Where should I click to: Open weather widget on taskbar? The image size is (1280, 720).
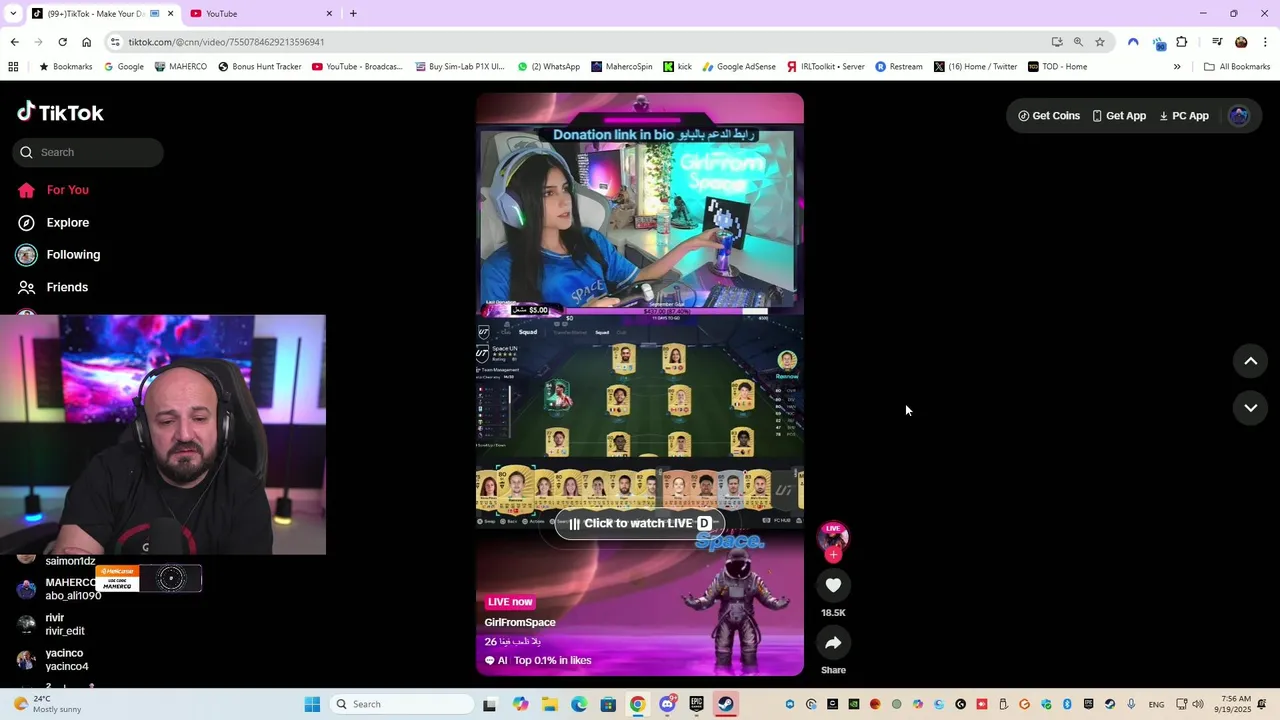click(47, 704)
